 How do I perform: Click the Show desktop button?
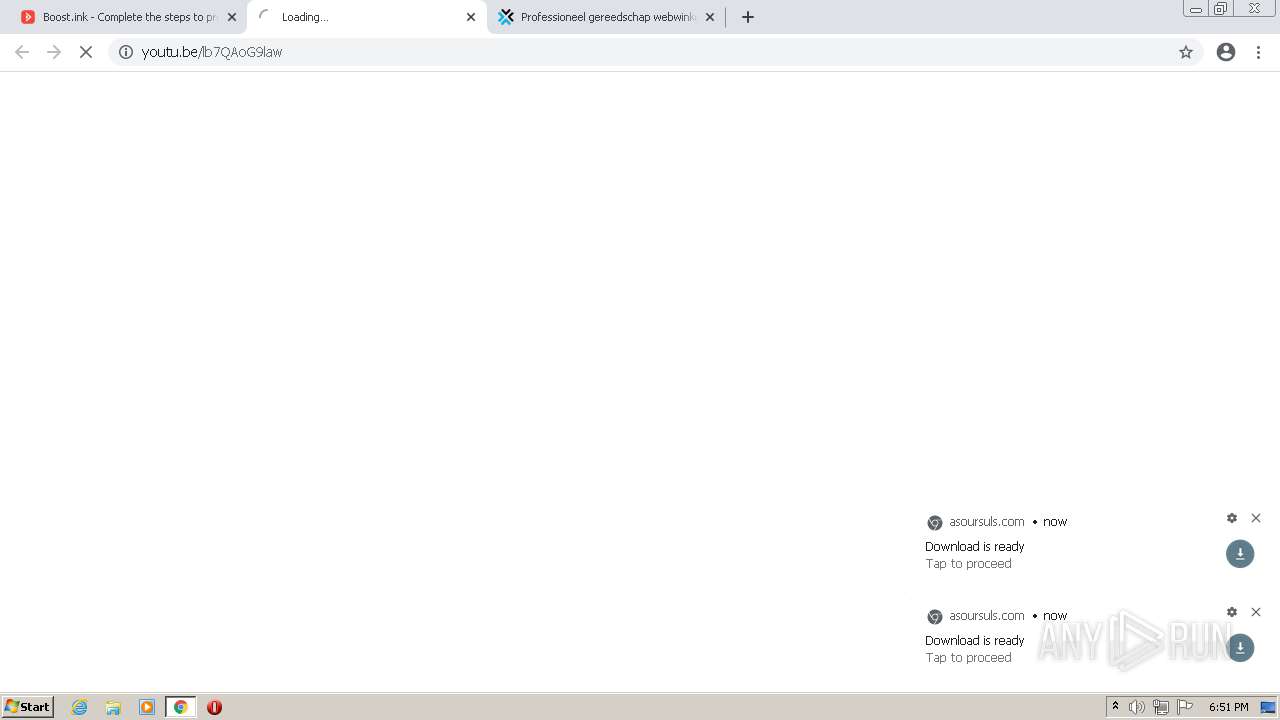[1268, 707]
